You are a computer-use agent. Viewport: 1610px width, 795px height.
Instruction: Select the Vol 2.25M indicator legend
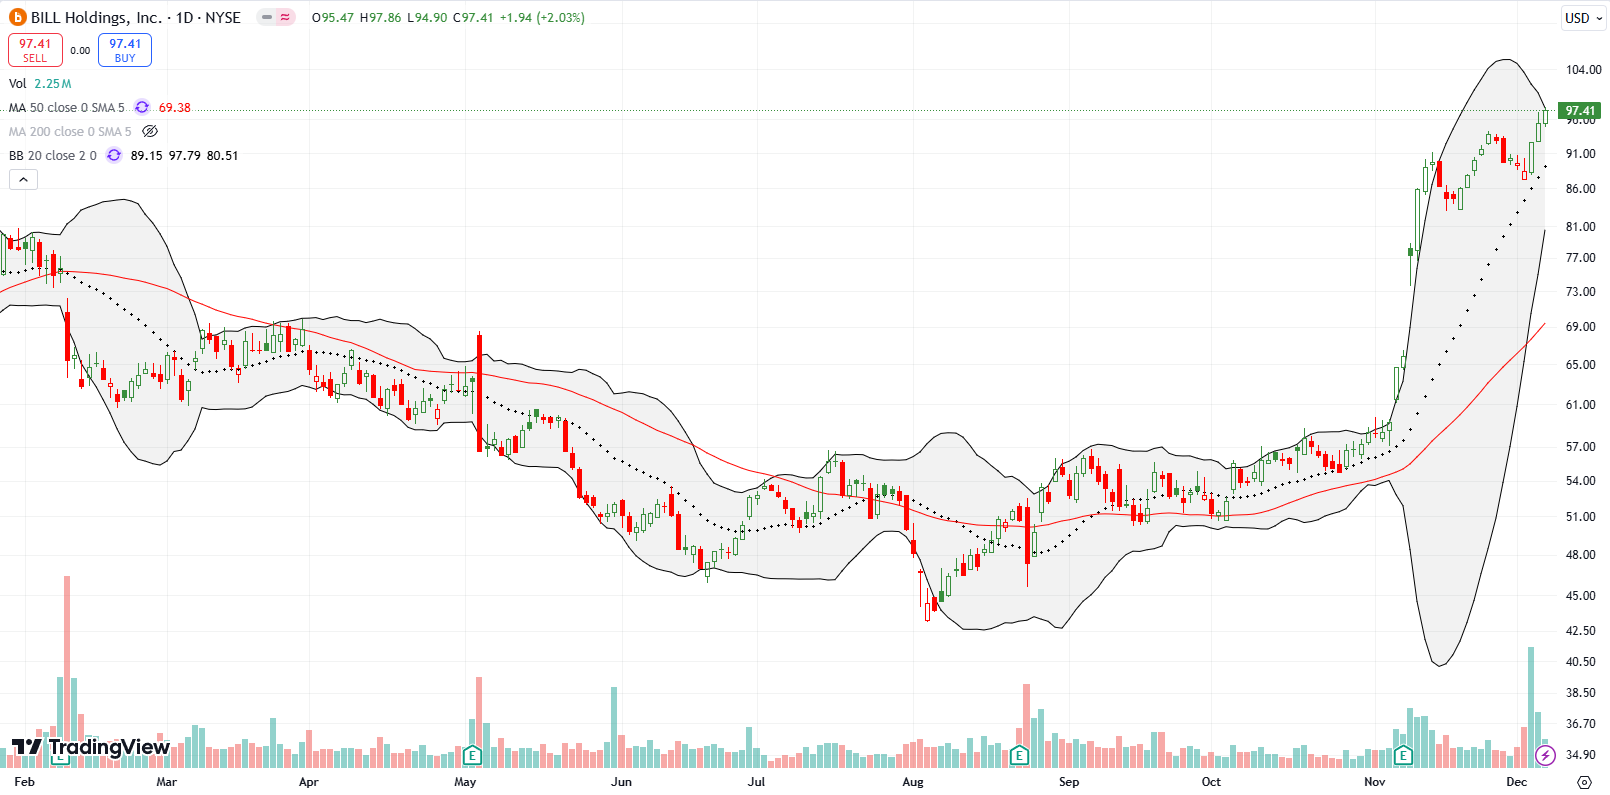click(x=40, y=84)
